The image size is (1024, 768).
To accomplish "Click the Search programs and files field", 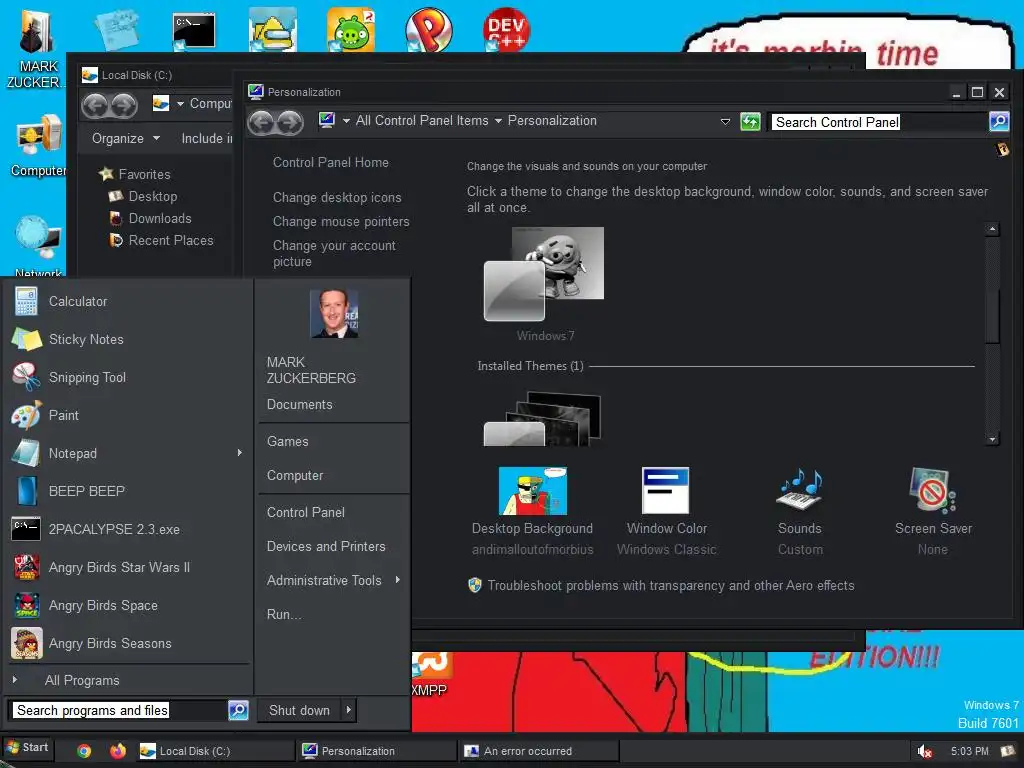I will tap(118, 710).
